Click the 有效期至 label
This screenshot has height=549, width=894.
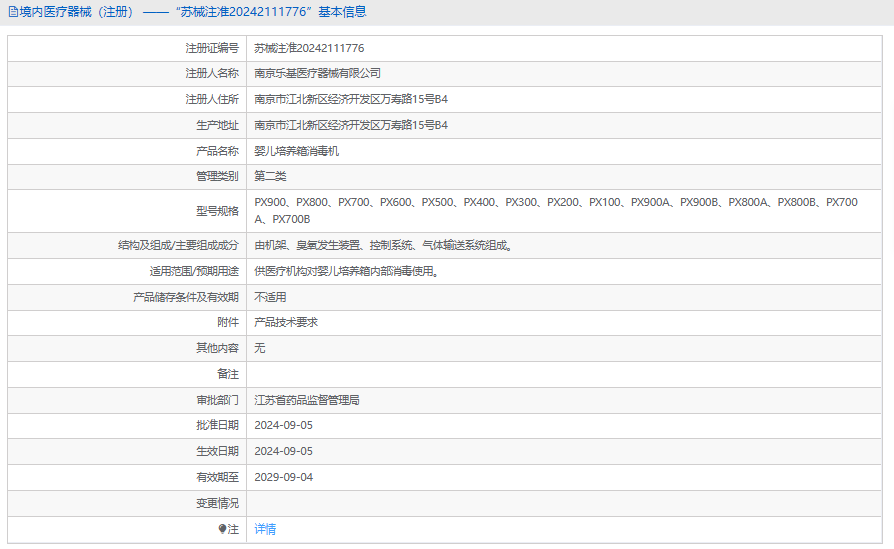pos(217,477)
